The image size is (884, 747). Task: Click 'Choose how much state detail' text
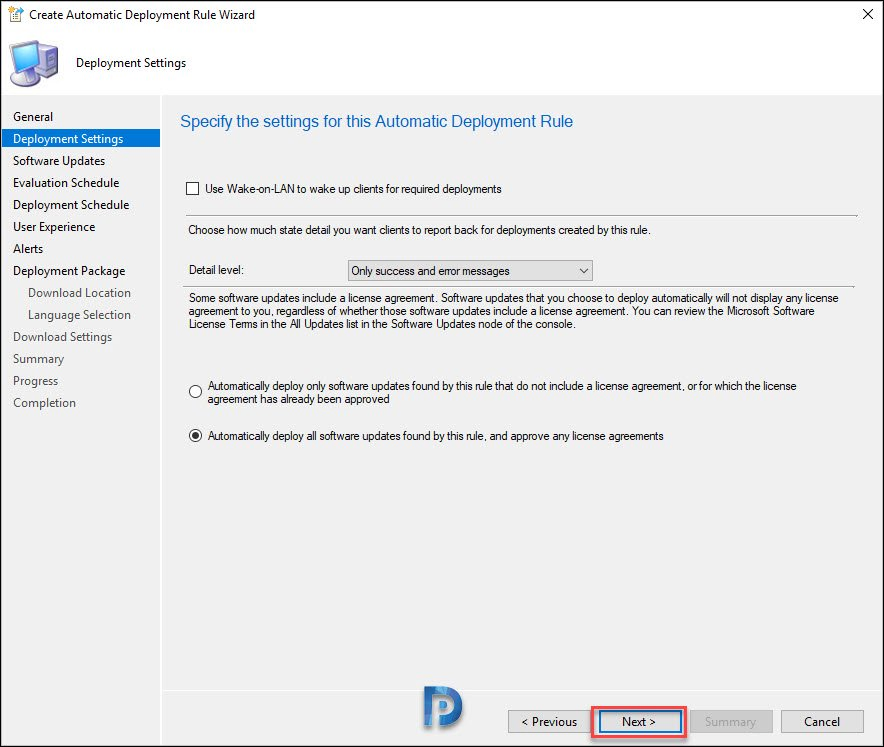pos(419,230)
